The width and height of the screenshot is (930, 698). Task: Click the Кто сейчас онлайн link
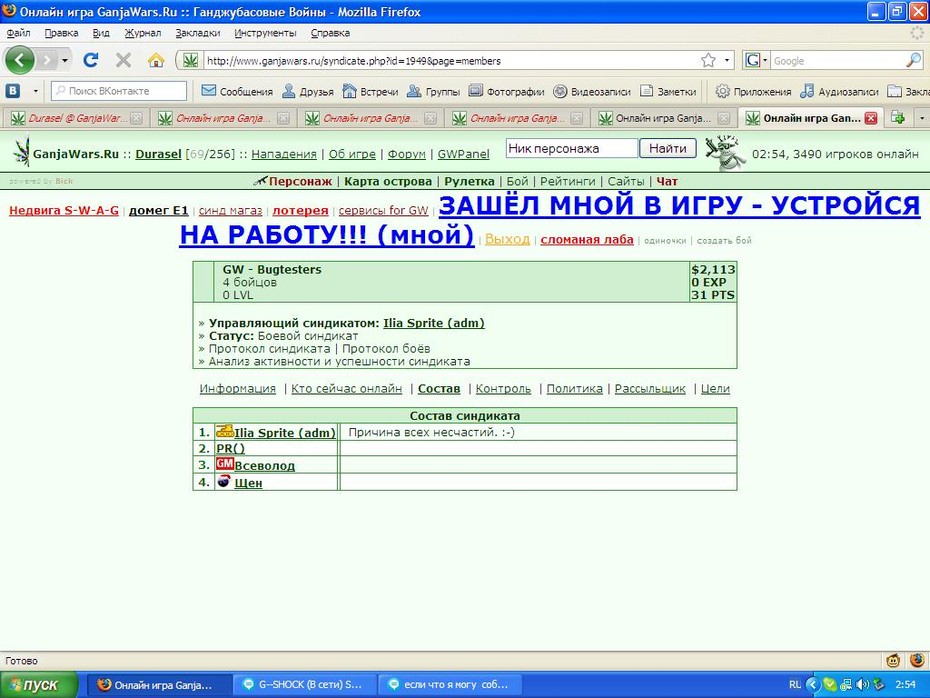click(x=346, y=388)
